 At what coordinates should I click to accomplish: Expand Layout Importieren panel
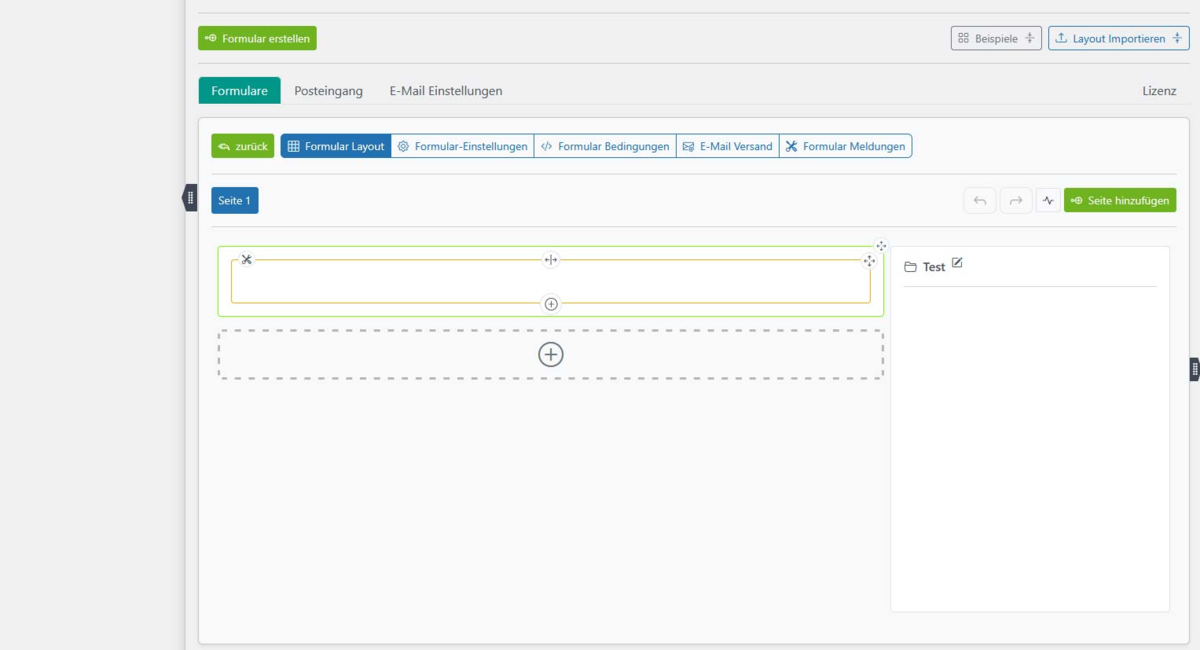(x=1118, y=38)
